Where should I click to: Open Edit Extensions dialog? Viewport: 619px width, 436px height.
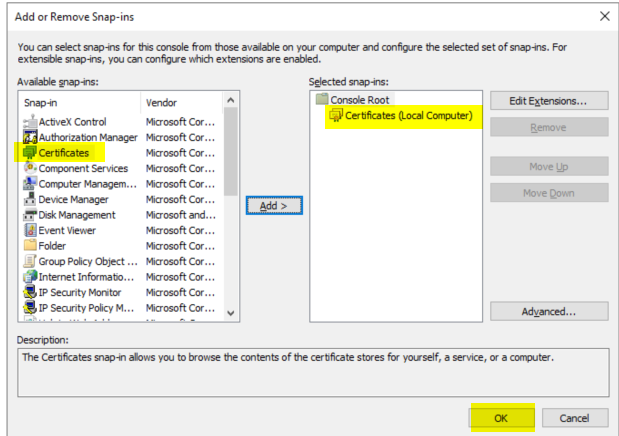pos(549,101)
